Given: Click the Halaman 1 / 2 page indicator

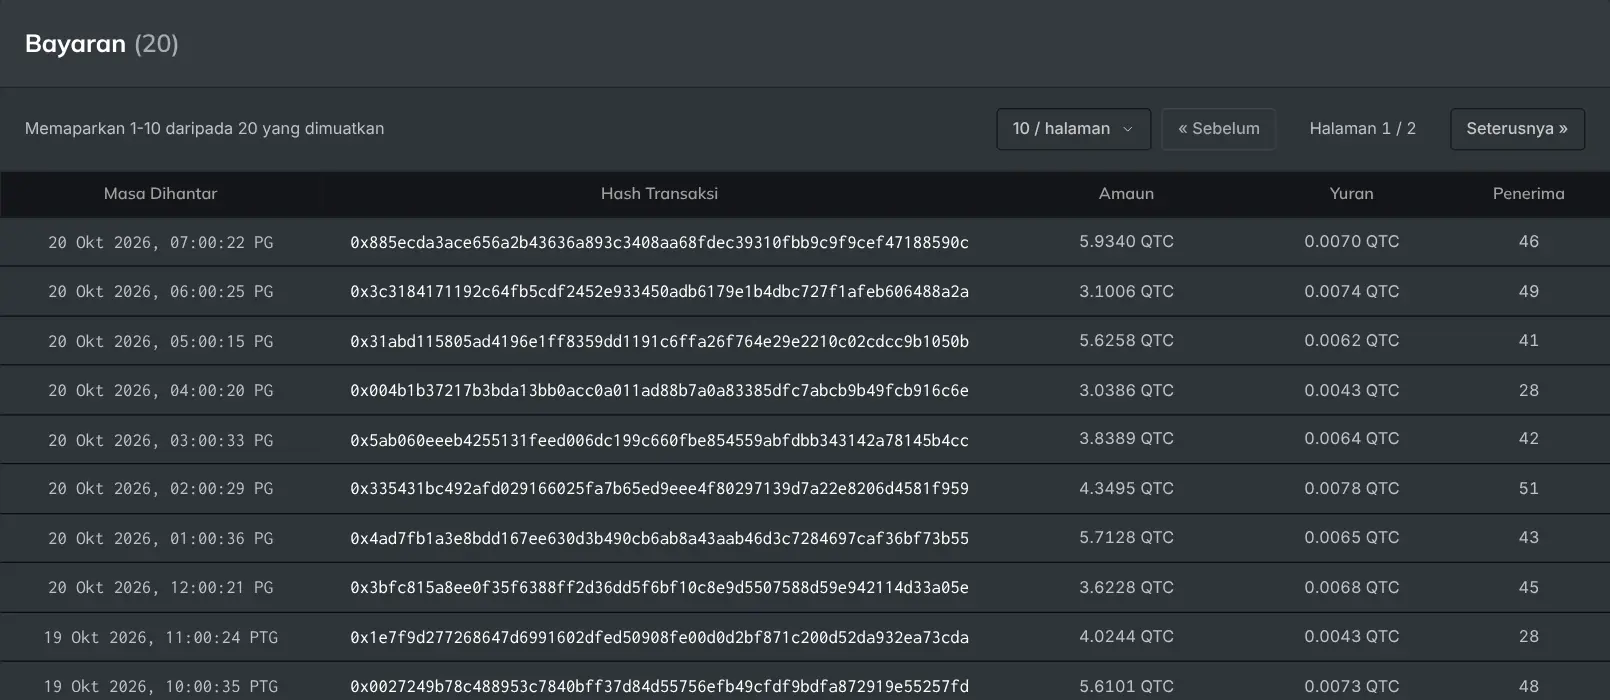Looking at the screenshot, I should (1362, 129).
